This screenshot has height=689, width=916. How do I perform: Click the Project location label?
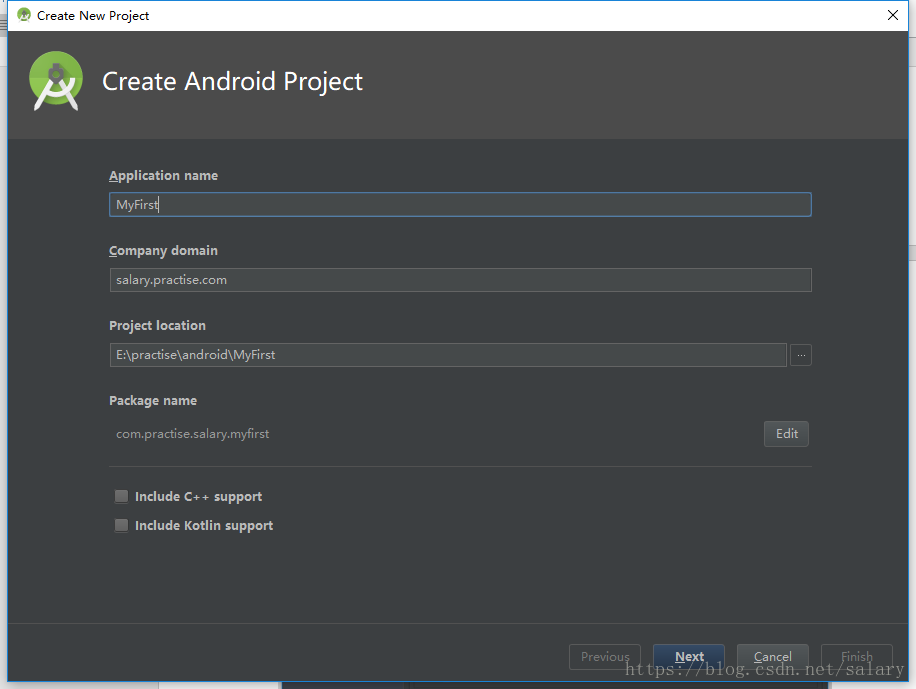click(157, 326)
